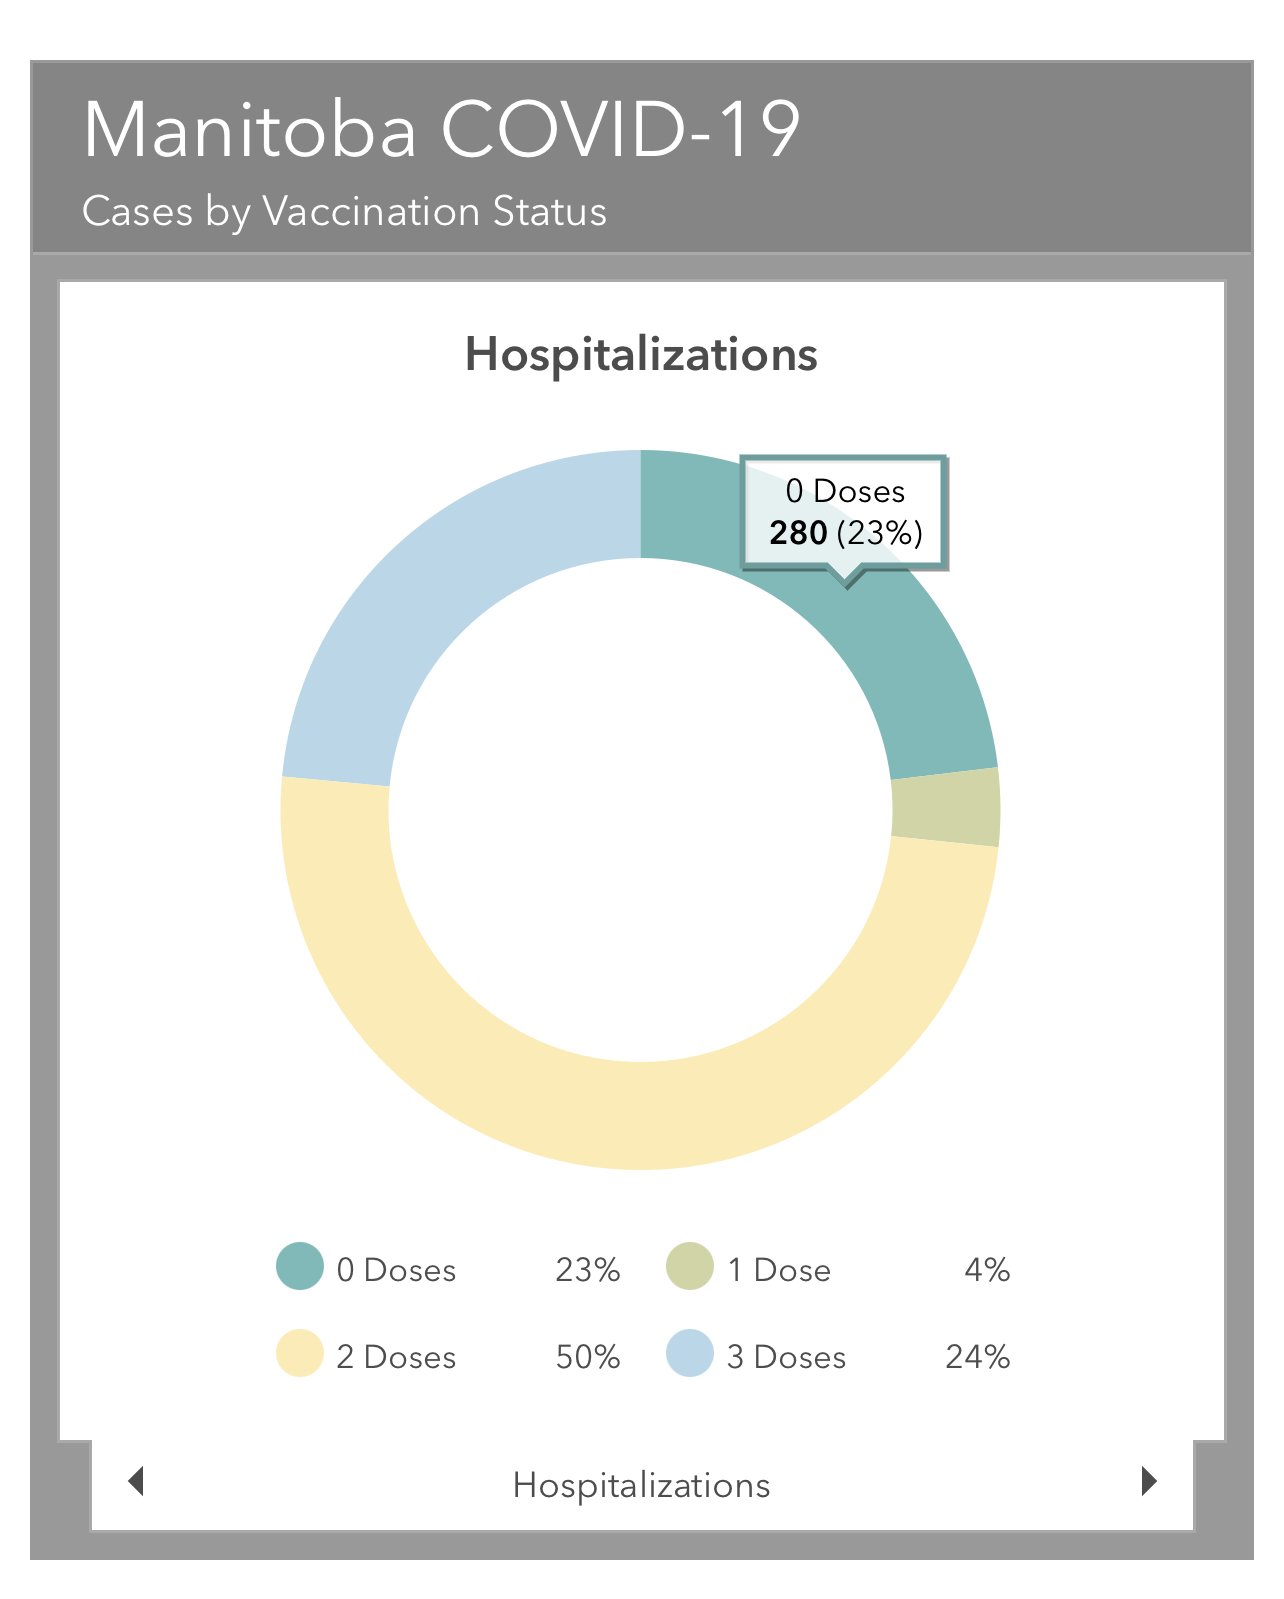Click the Manitoba COVID-19 header title
Viewport: 1284px width, 1599px height.
[441, 130]
